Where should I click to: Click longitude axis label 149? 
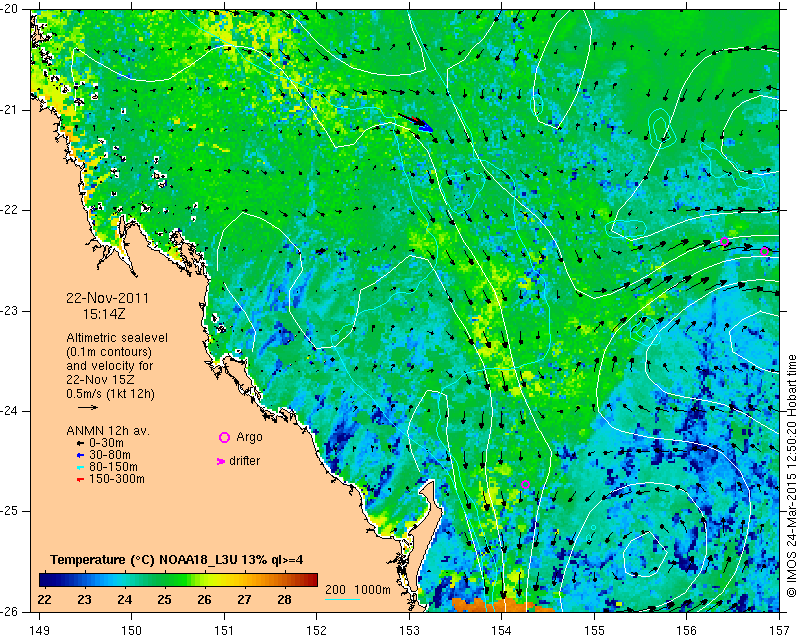39,631
